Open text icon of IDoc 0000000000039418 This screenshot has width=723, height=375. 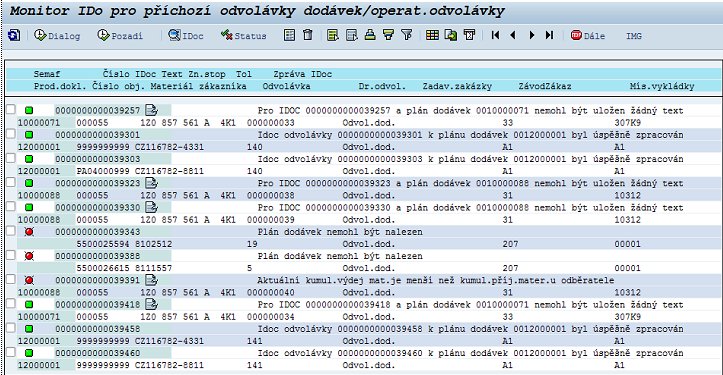coord(151,304)
